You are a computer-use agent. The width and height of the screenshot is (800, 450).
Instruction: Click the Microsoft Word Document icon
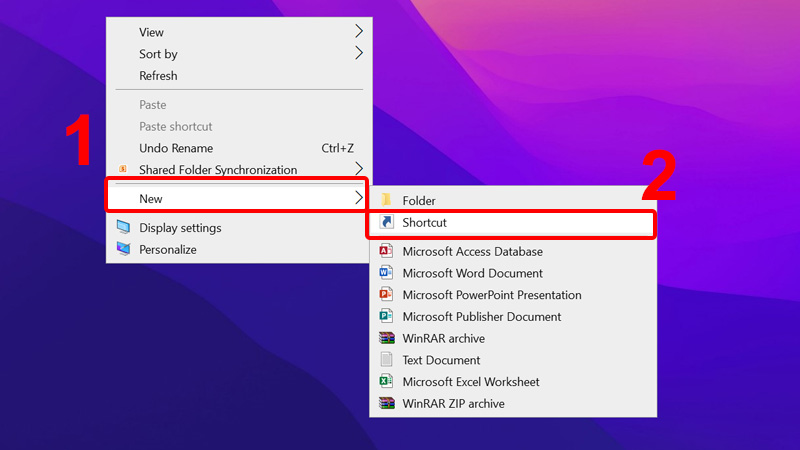[x=386, y=274]
